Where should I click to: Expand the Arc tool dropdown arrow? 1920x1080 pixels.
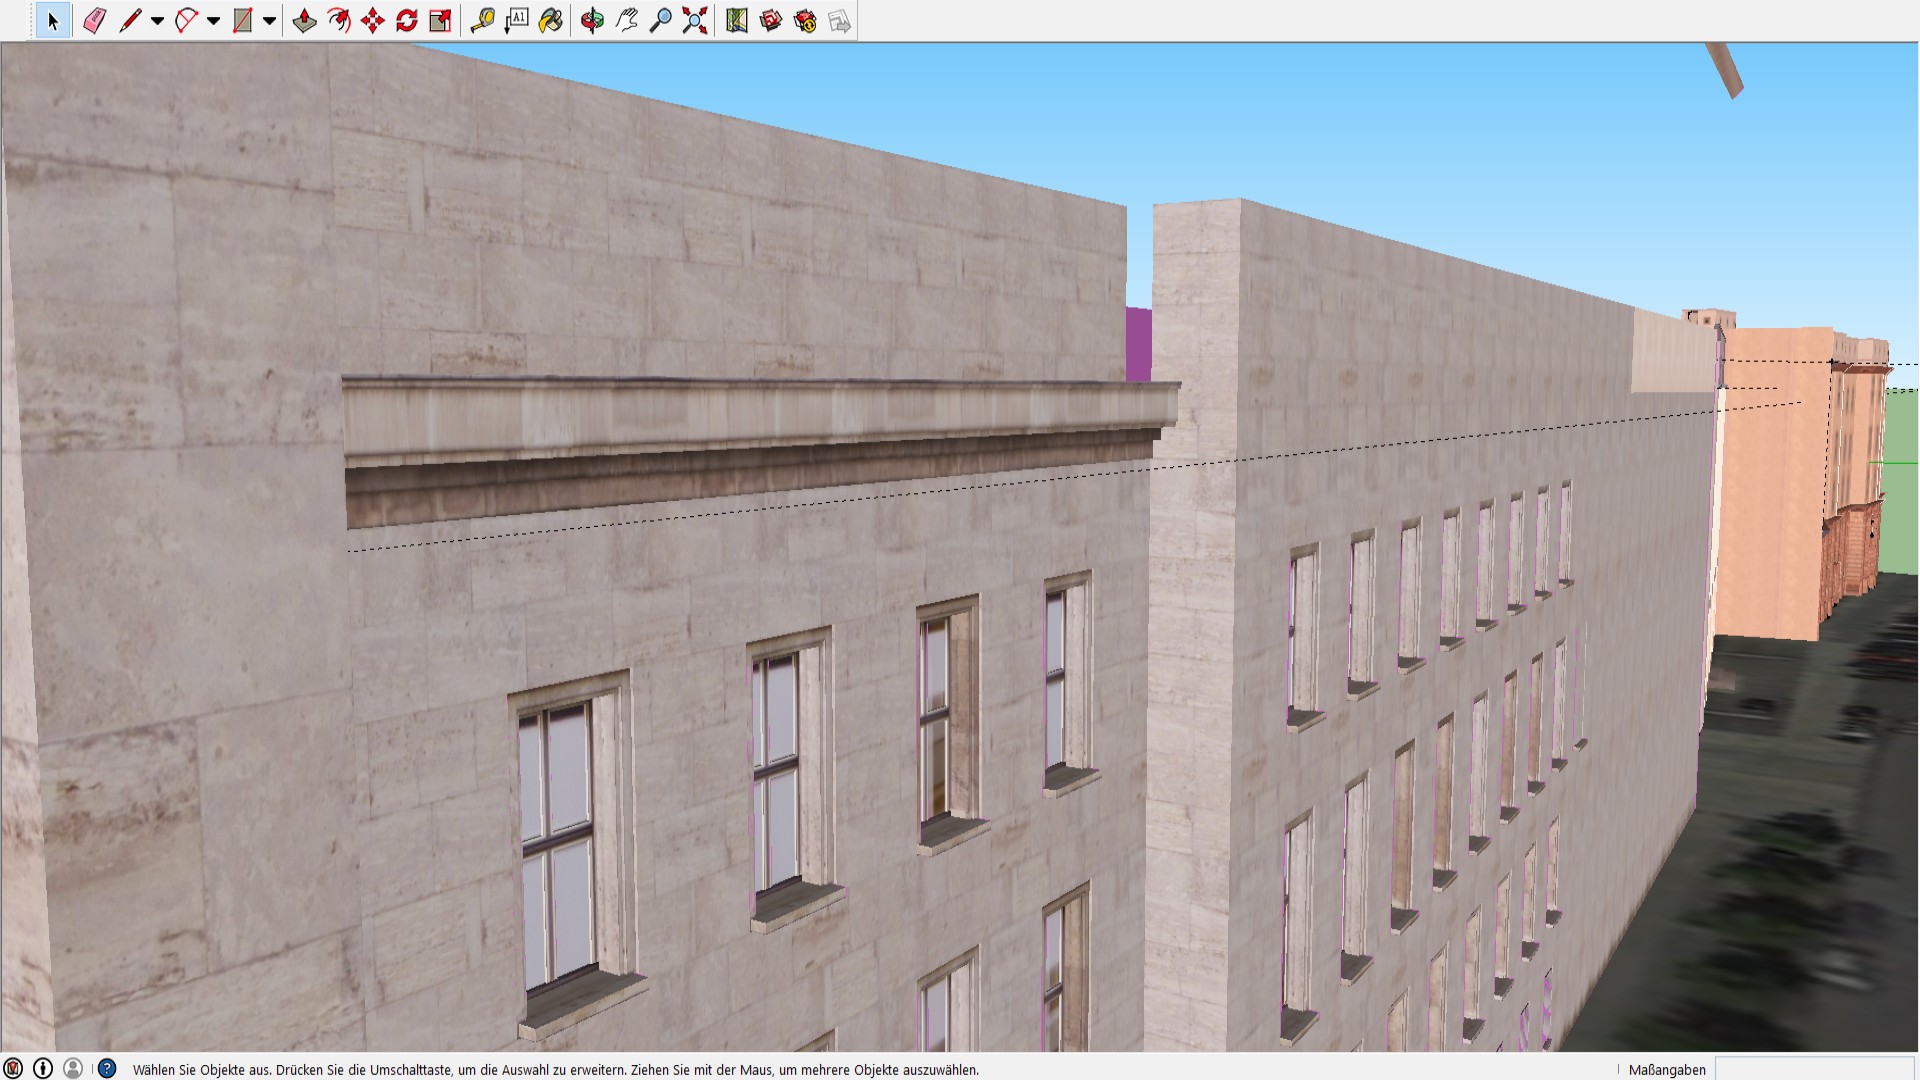click(x=213, y=21)
